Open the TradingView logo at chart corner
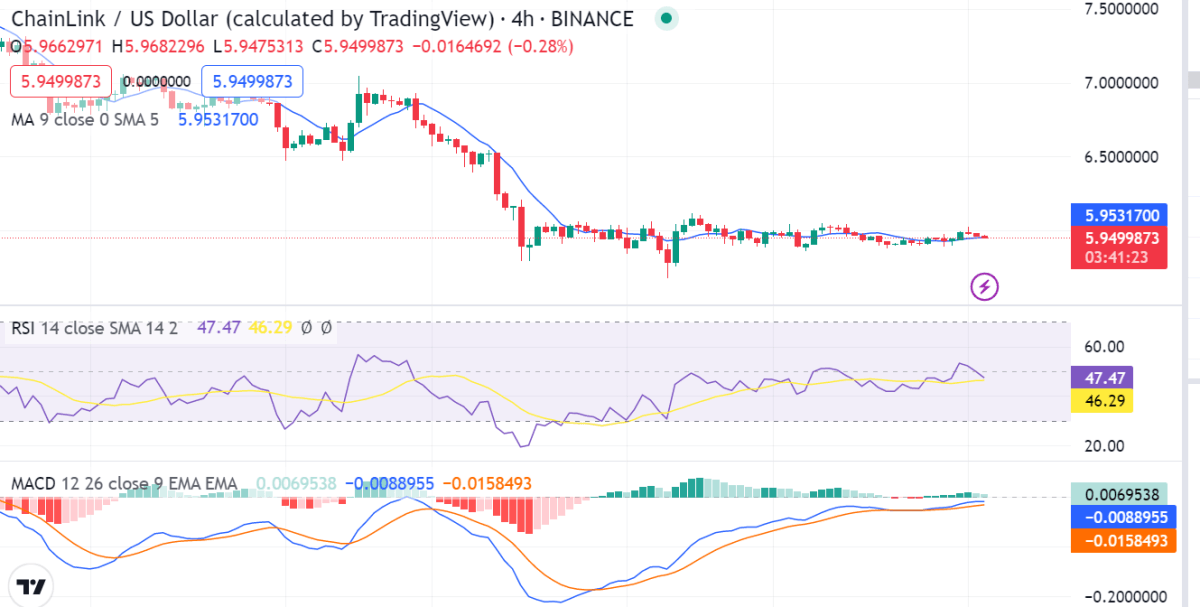Screen dimensions: 1200x607 29,586
